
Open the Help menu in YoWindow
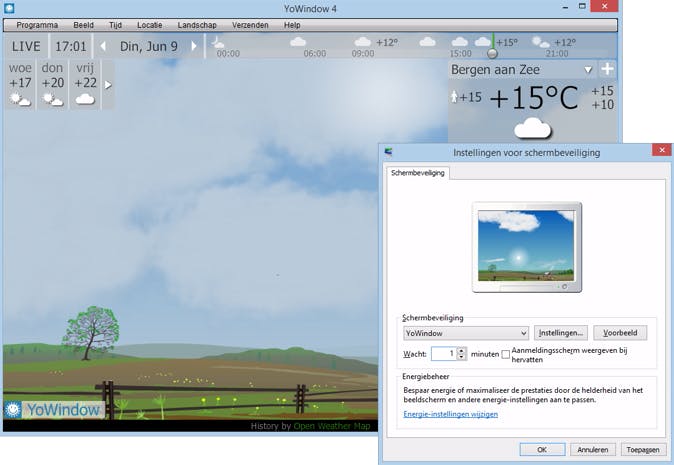point(292,25)
